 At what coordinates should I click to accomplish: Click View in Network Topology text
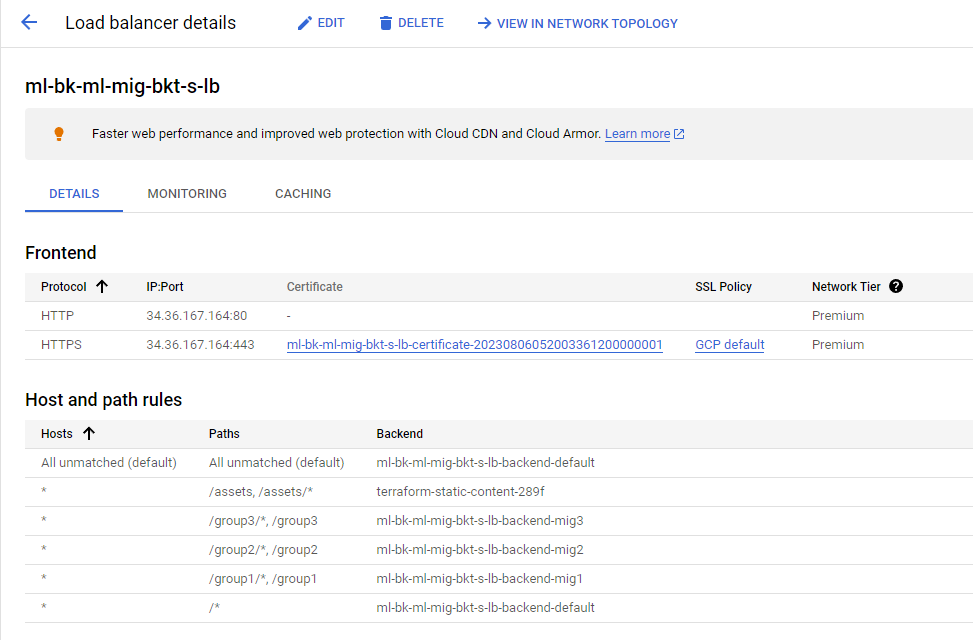(x=587, y=23)
